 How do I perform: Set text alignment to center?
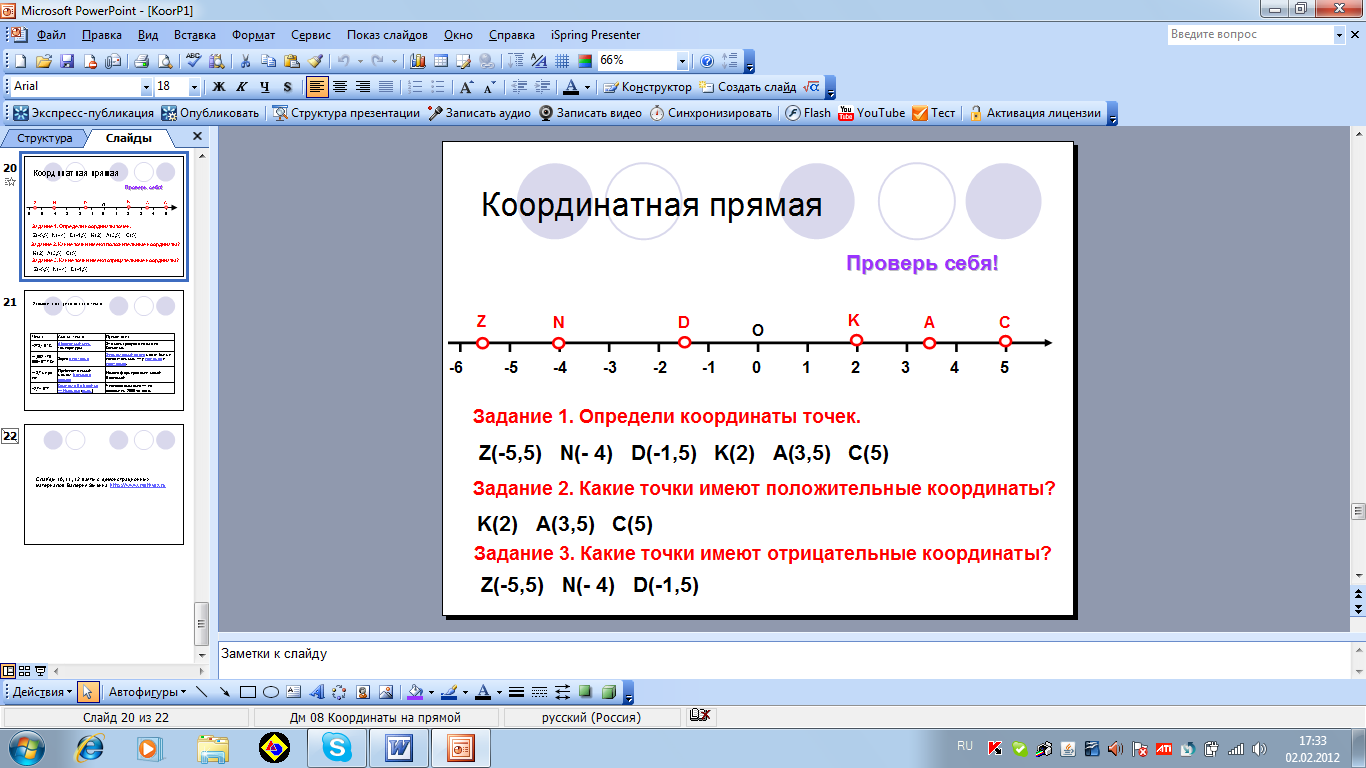tap(340, 87)
